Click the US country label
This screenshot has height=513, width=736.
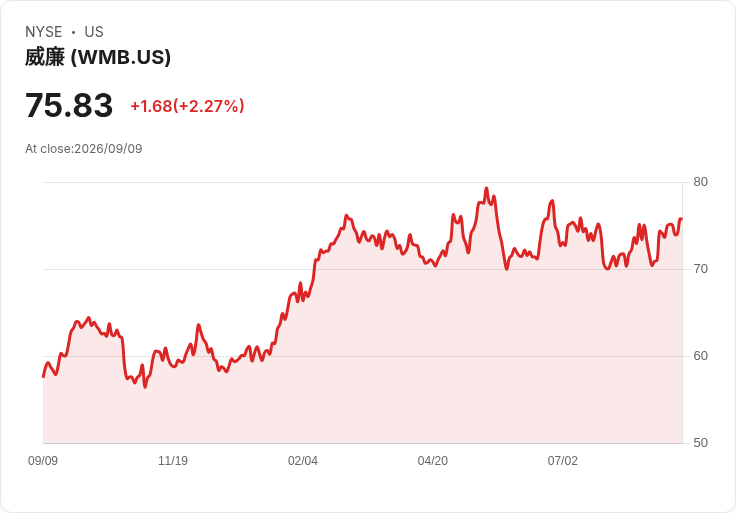pos(94,32)
